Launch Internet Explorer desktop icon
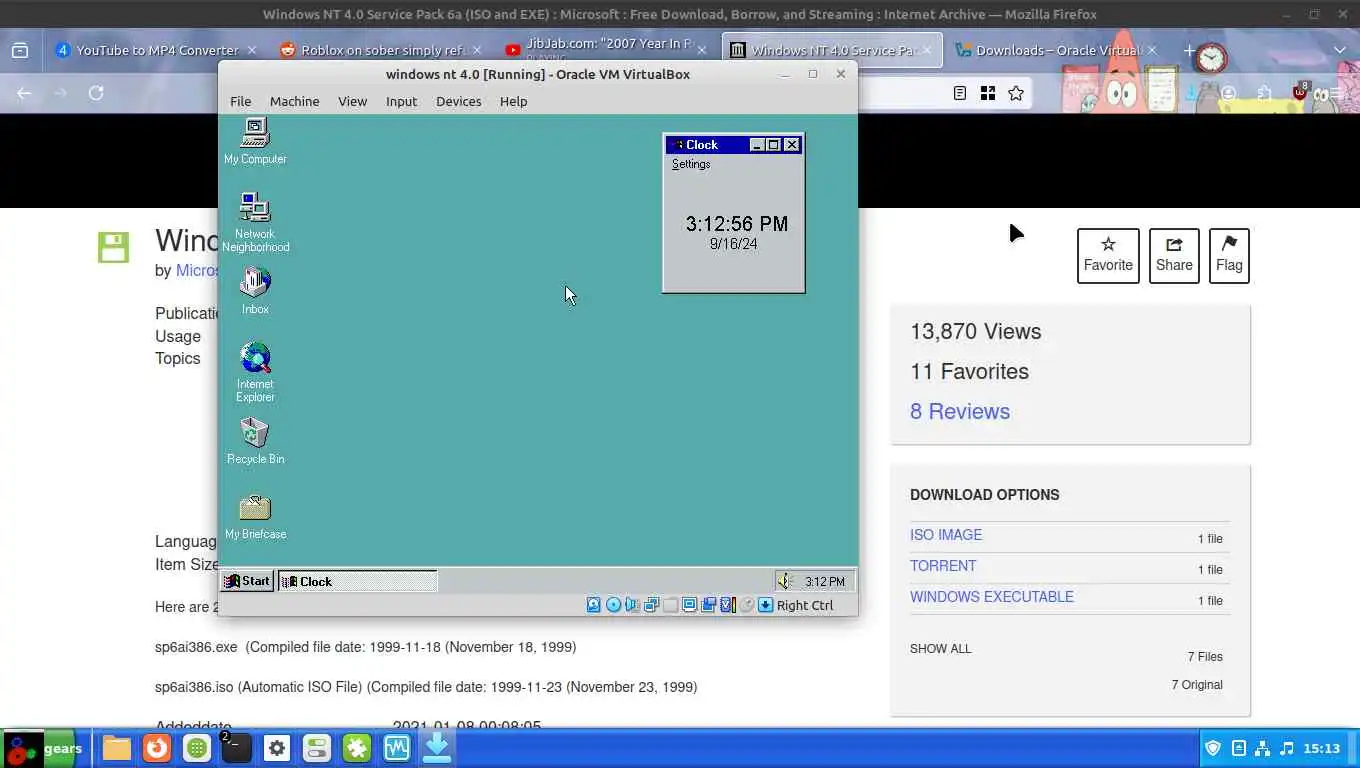This screenshot has height=768, width=1360. click(255, 372)
